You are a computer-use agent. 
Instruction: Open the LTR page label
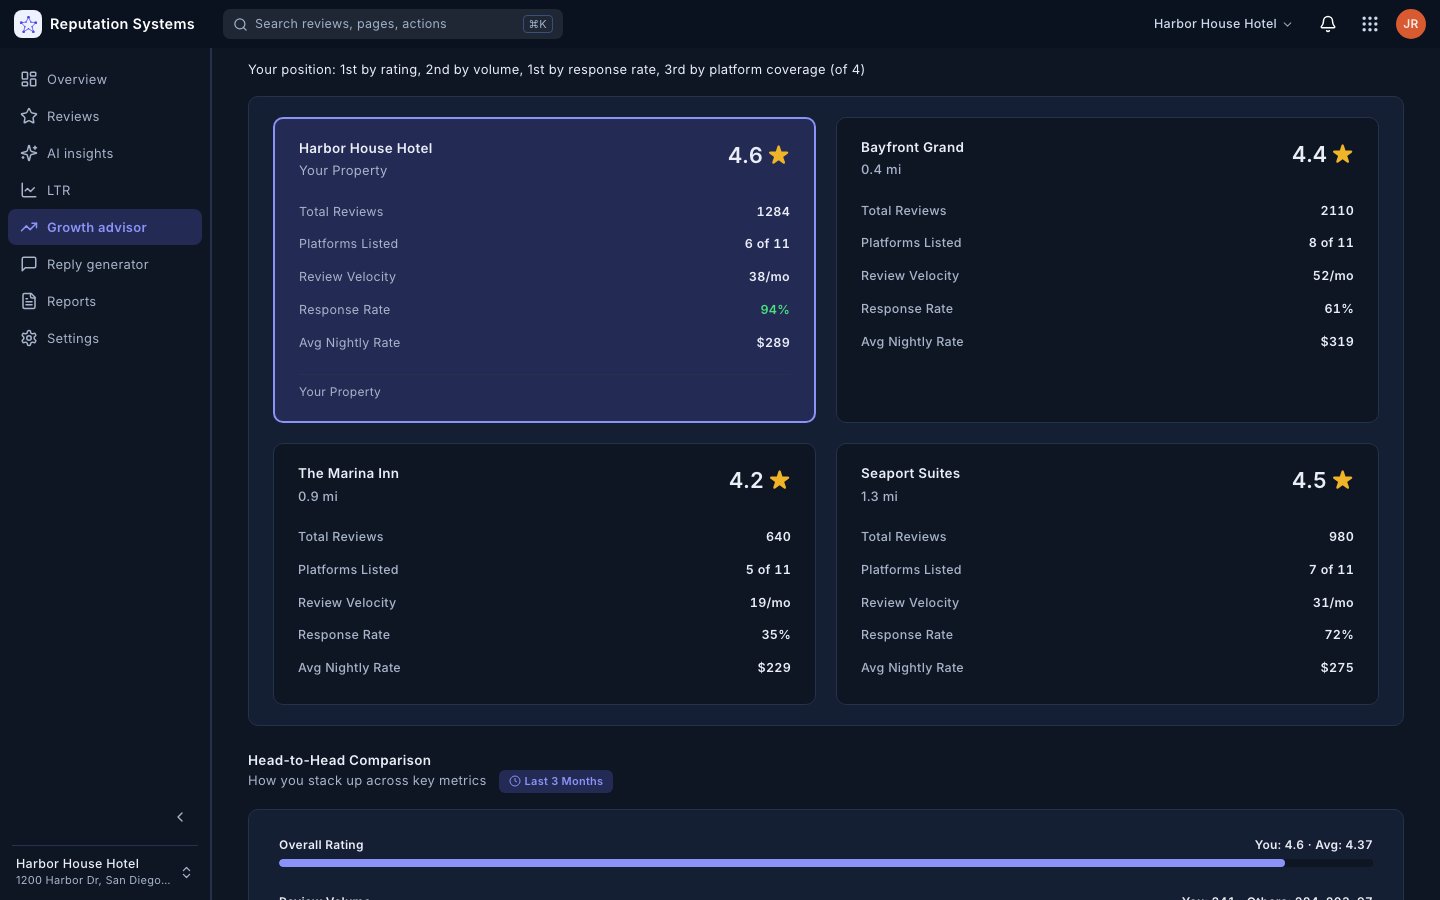click(x=59, y=190)
